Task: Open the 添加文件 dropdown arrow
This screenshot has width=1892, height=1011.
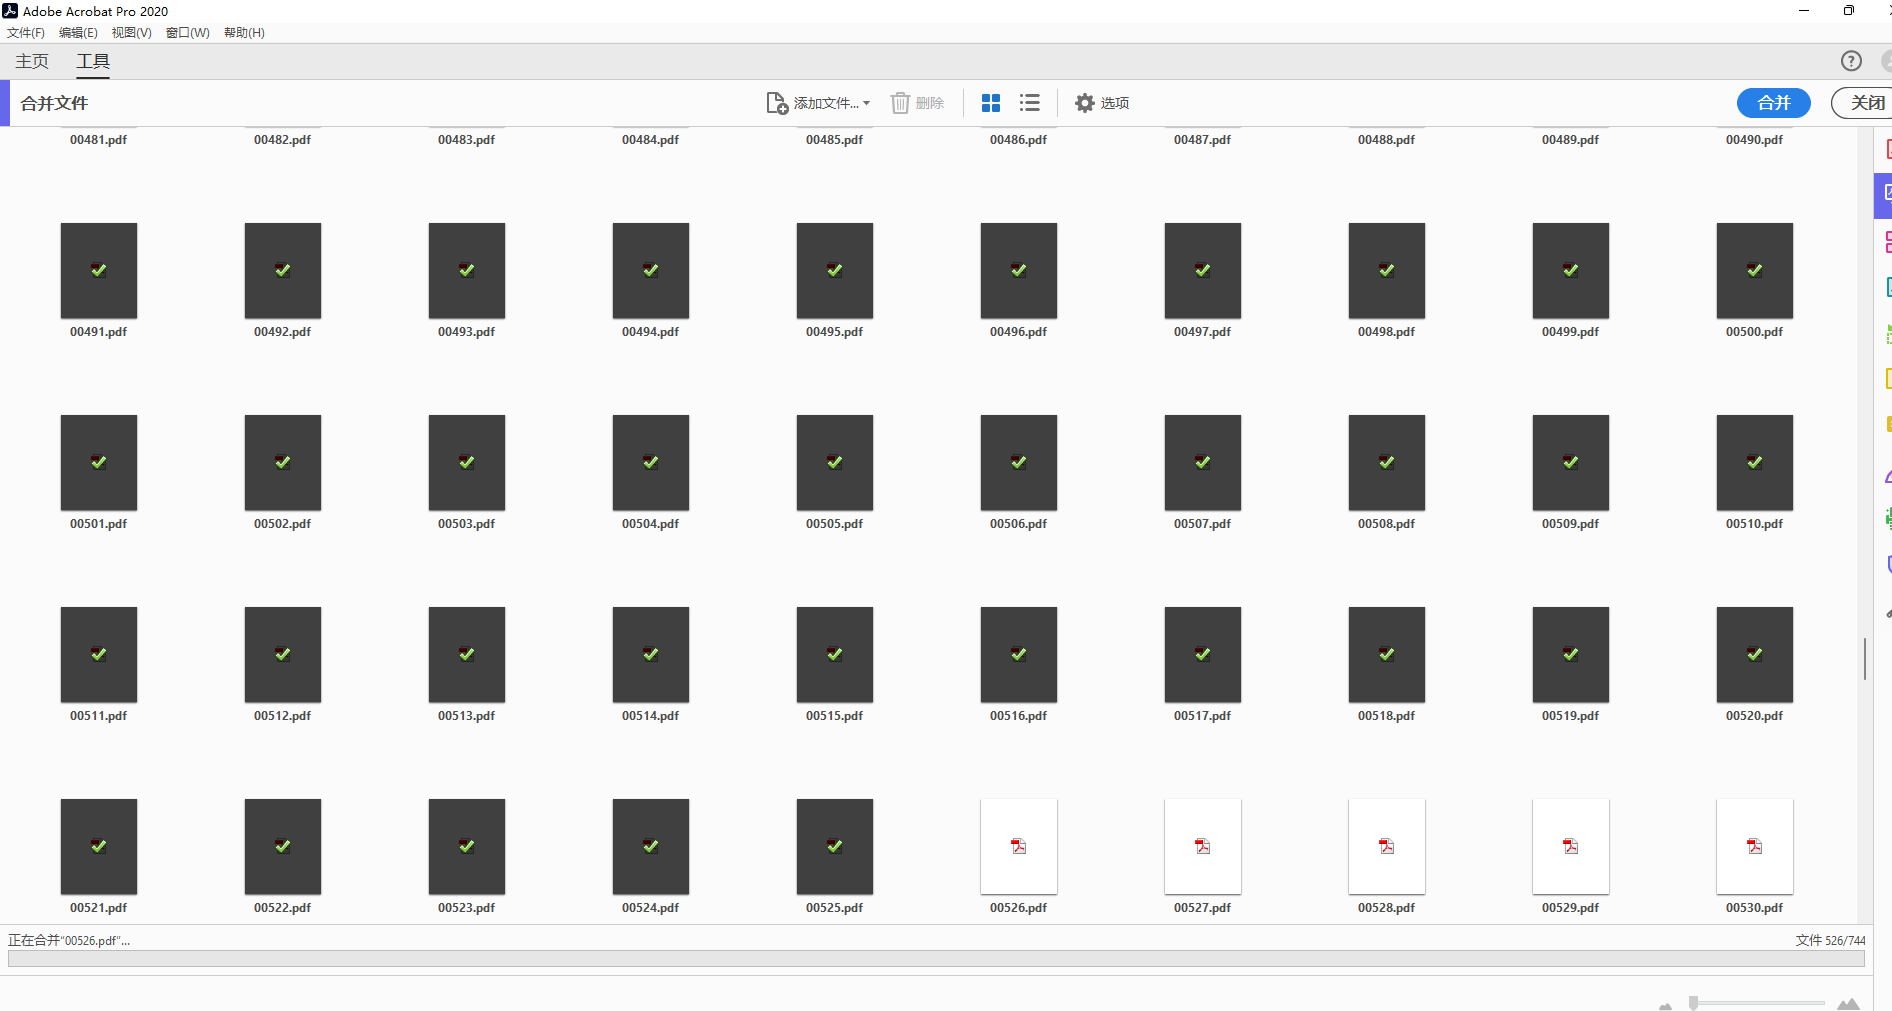Action: tap(866, 103)
